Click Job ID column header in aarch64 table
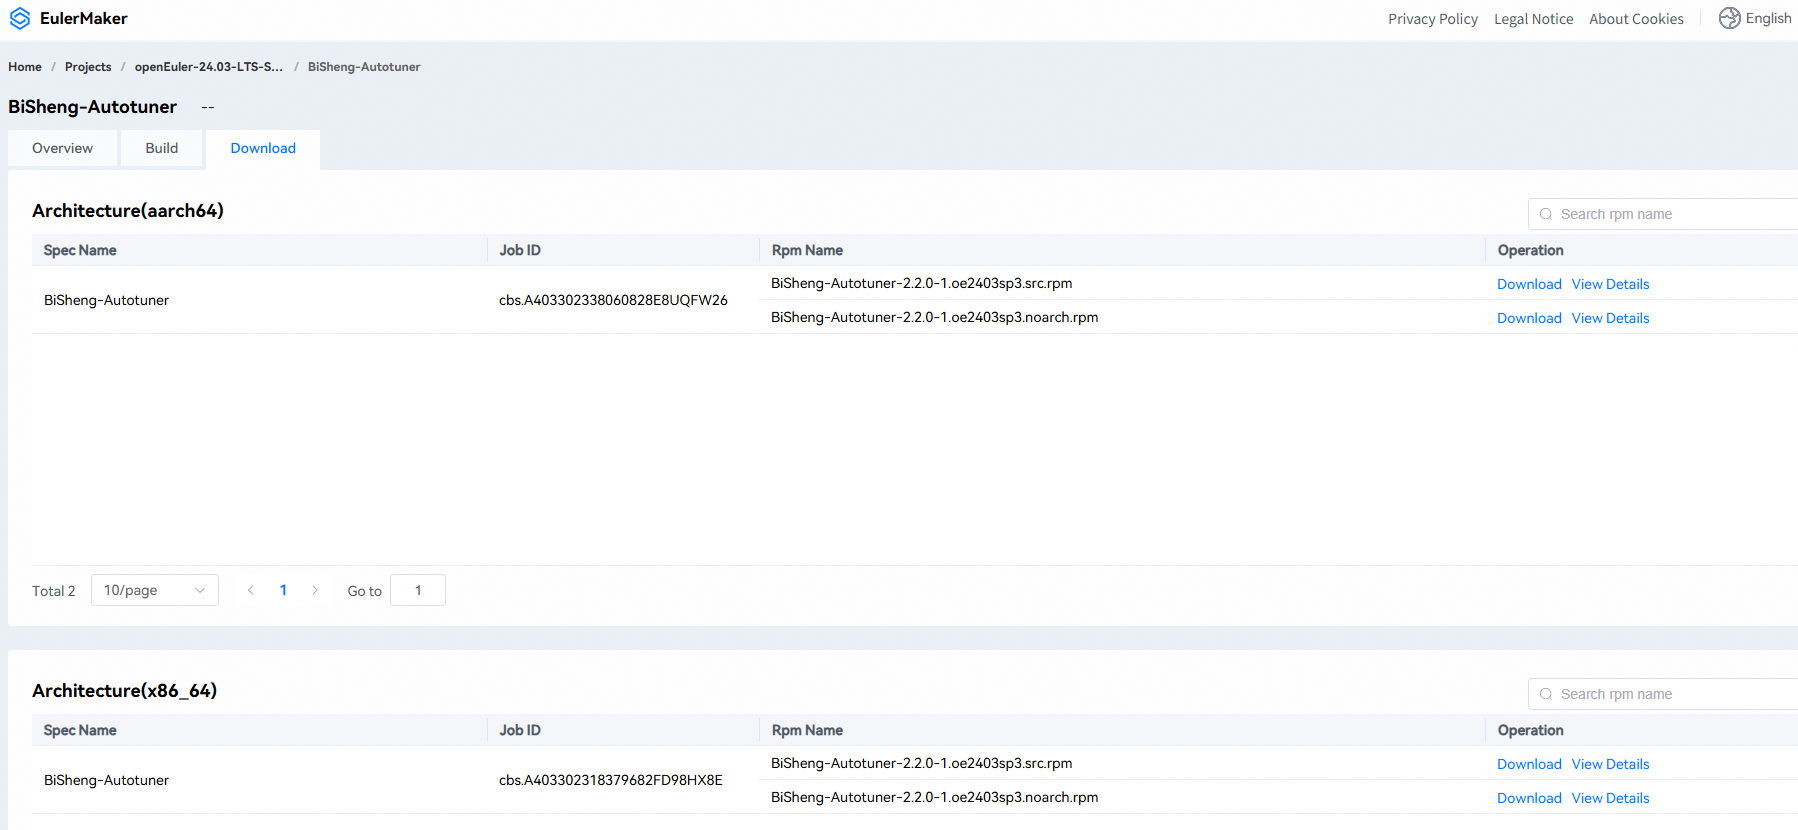 coord(520,250)
